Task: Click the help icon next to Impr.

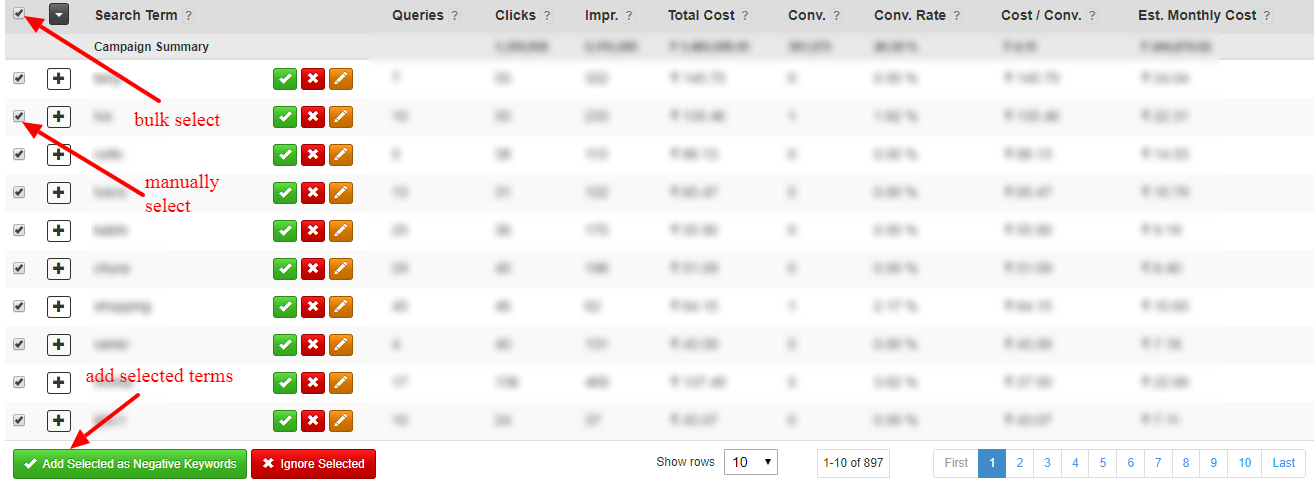Action: click(630, 16)
